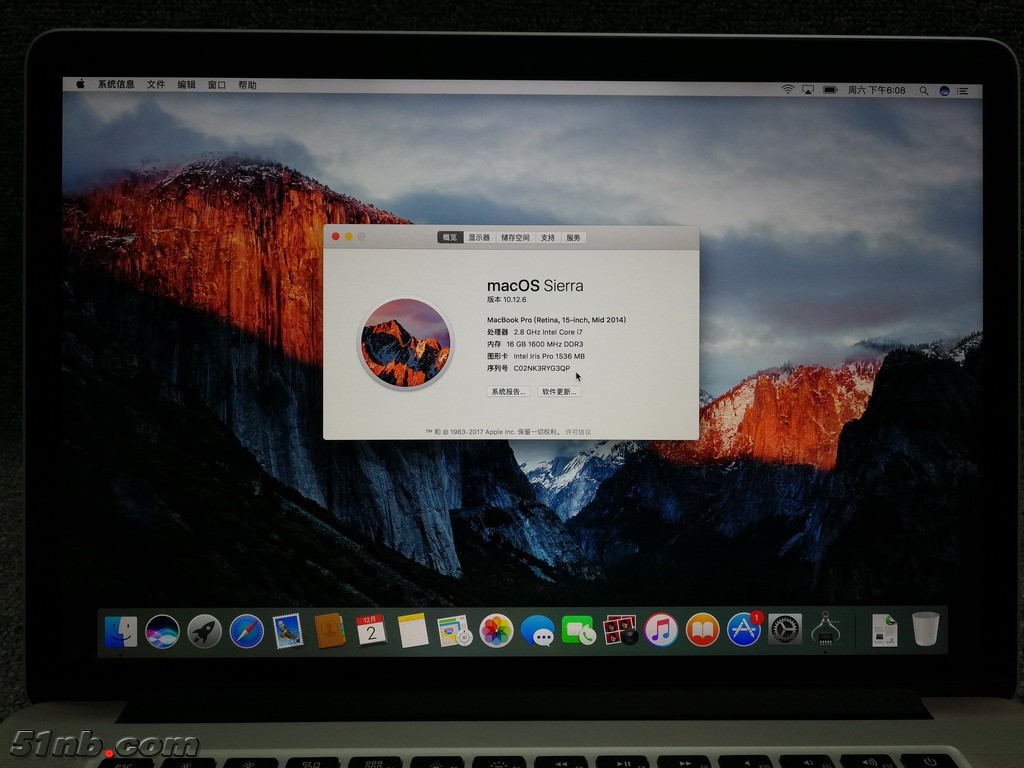Open the Mail stamp icon
Image resolution: width=1024 pixels, height=768 pixels.
click(288, 631)
